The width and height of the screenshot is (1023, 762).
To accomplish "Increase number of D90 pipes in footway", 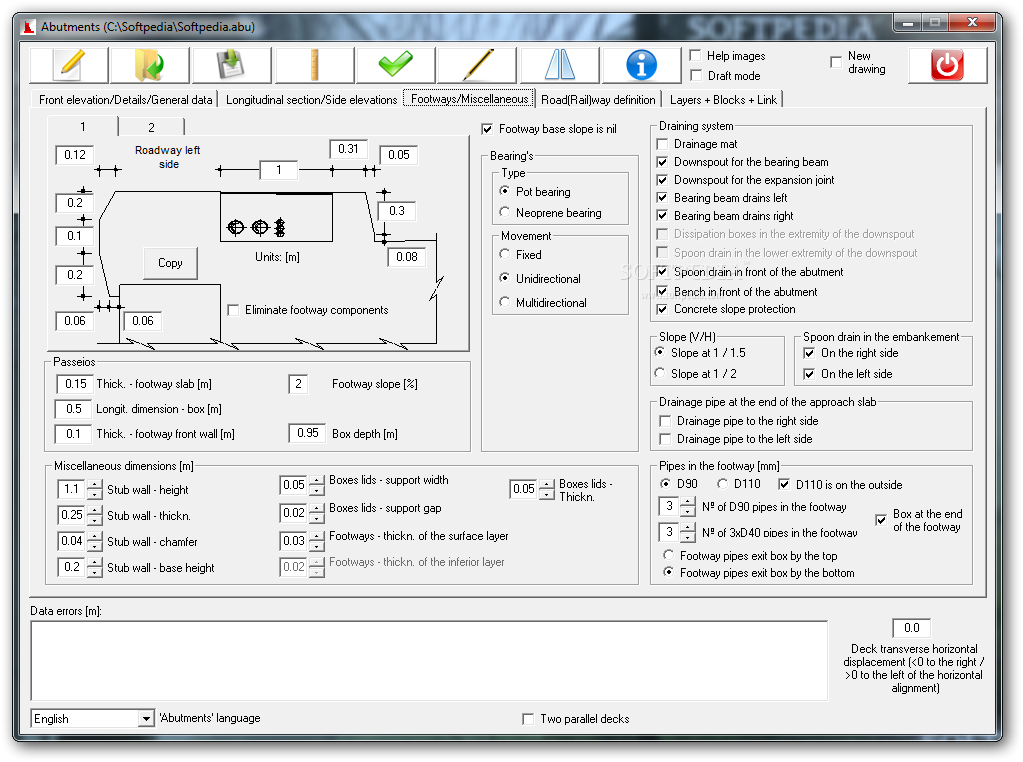I will [x=688, y=502].
